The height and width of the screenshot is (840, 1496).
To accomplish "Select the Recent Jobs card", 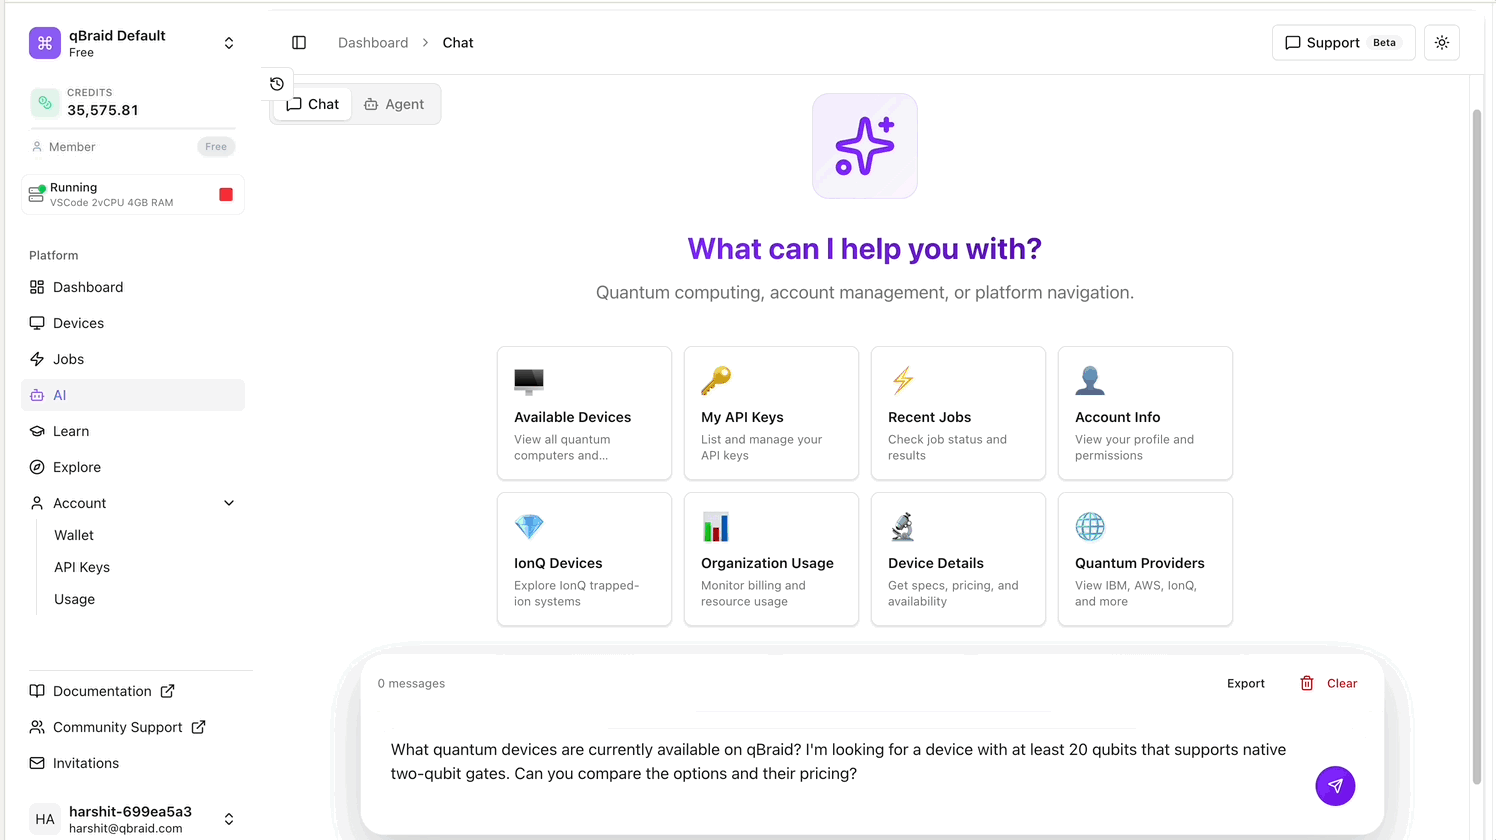I will coord(958,413).
